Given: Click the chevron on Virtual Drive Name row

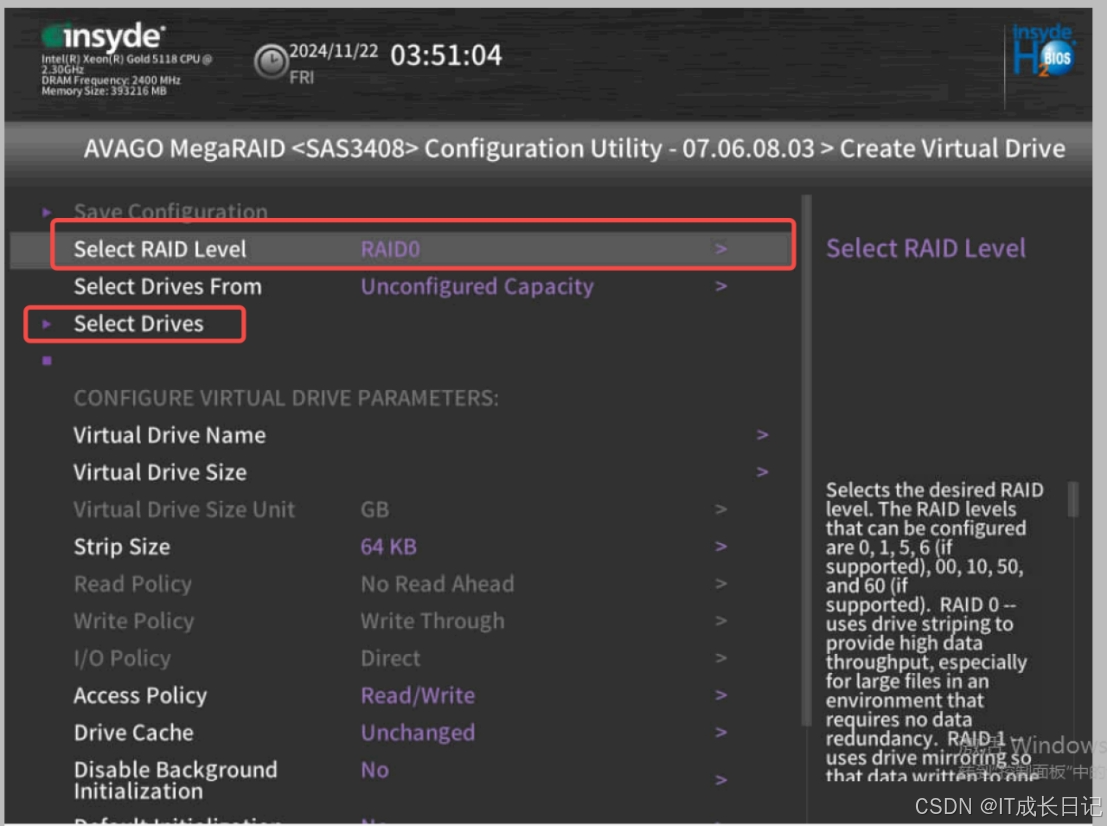Looking at the screenshot, I should click(x=762, y=435).
